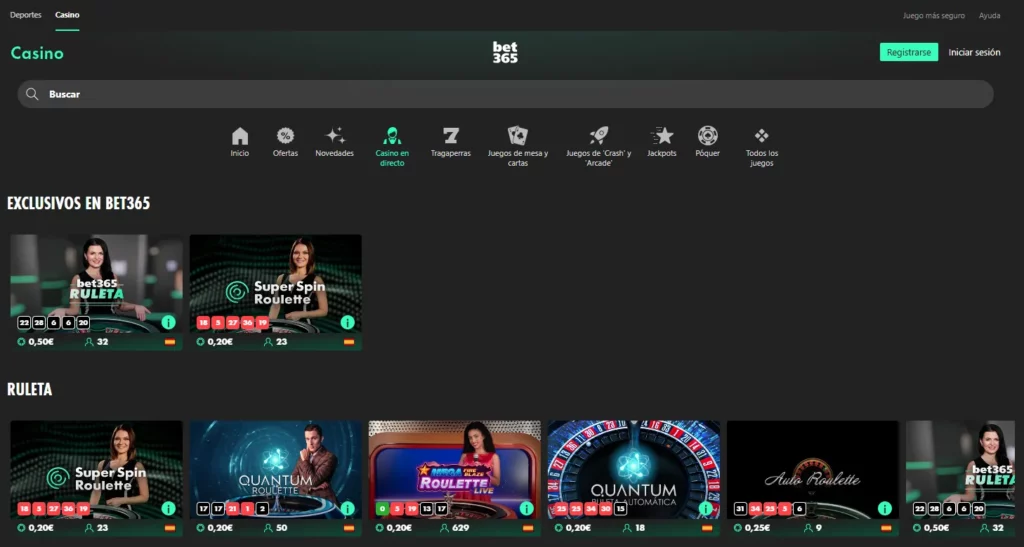The image size is (1024, 547).
Task: Show info for Quantum Roulette card
Action: [347, 508]
